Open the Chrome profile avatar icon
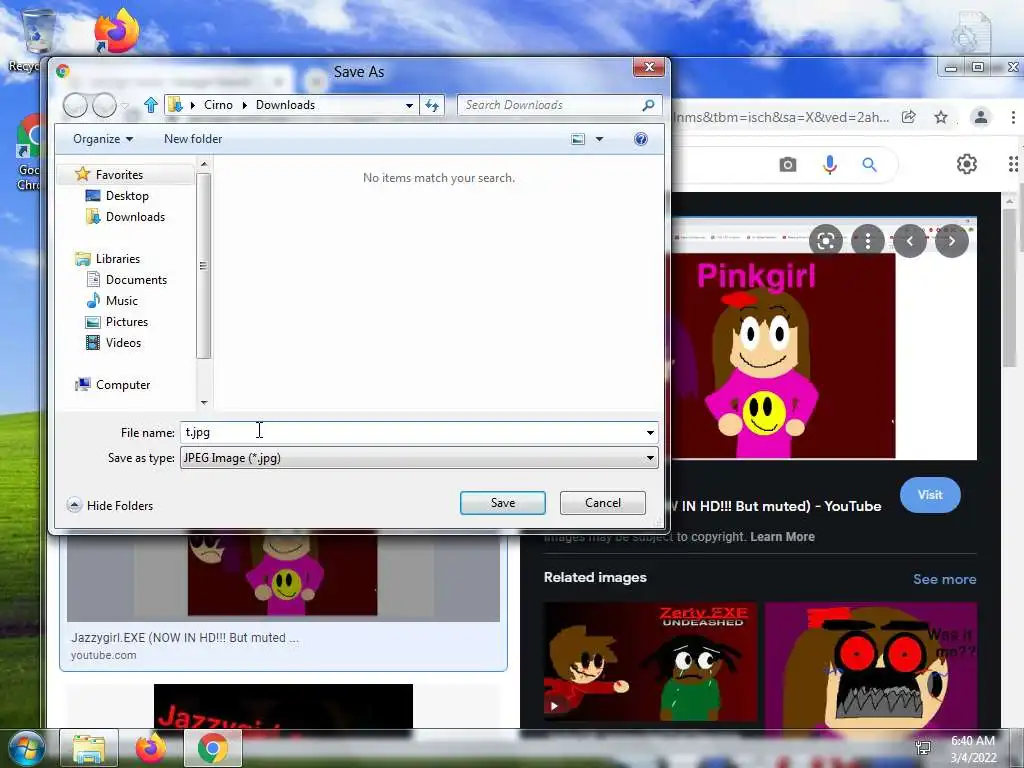Image resolution: width=1024 pixels, height=768 pixels. pyautogui.click(x=981, y=118)
